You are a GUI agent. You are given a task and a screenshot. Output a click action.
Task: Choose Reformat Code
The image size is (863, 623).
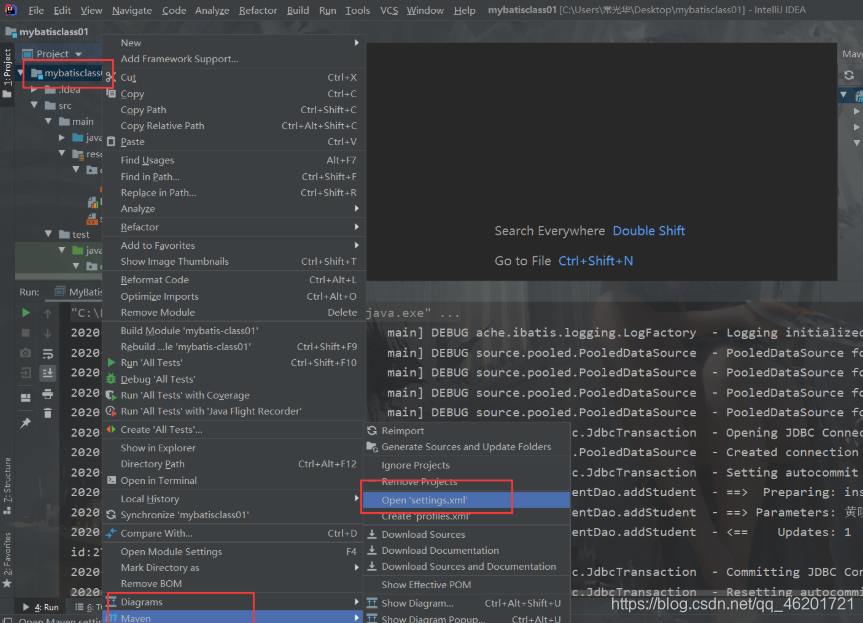234,280
